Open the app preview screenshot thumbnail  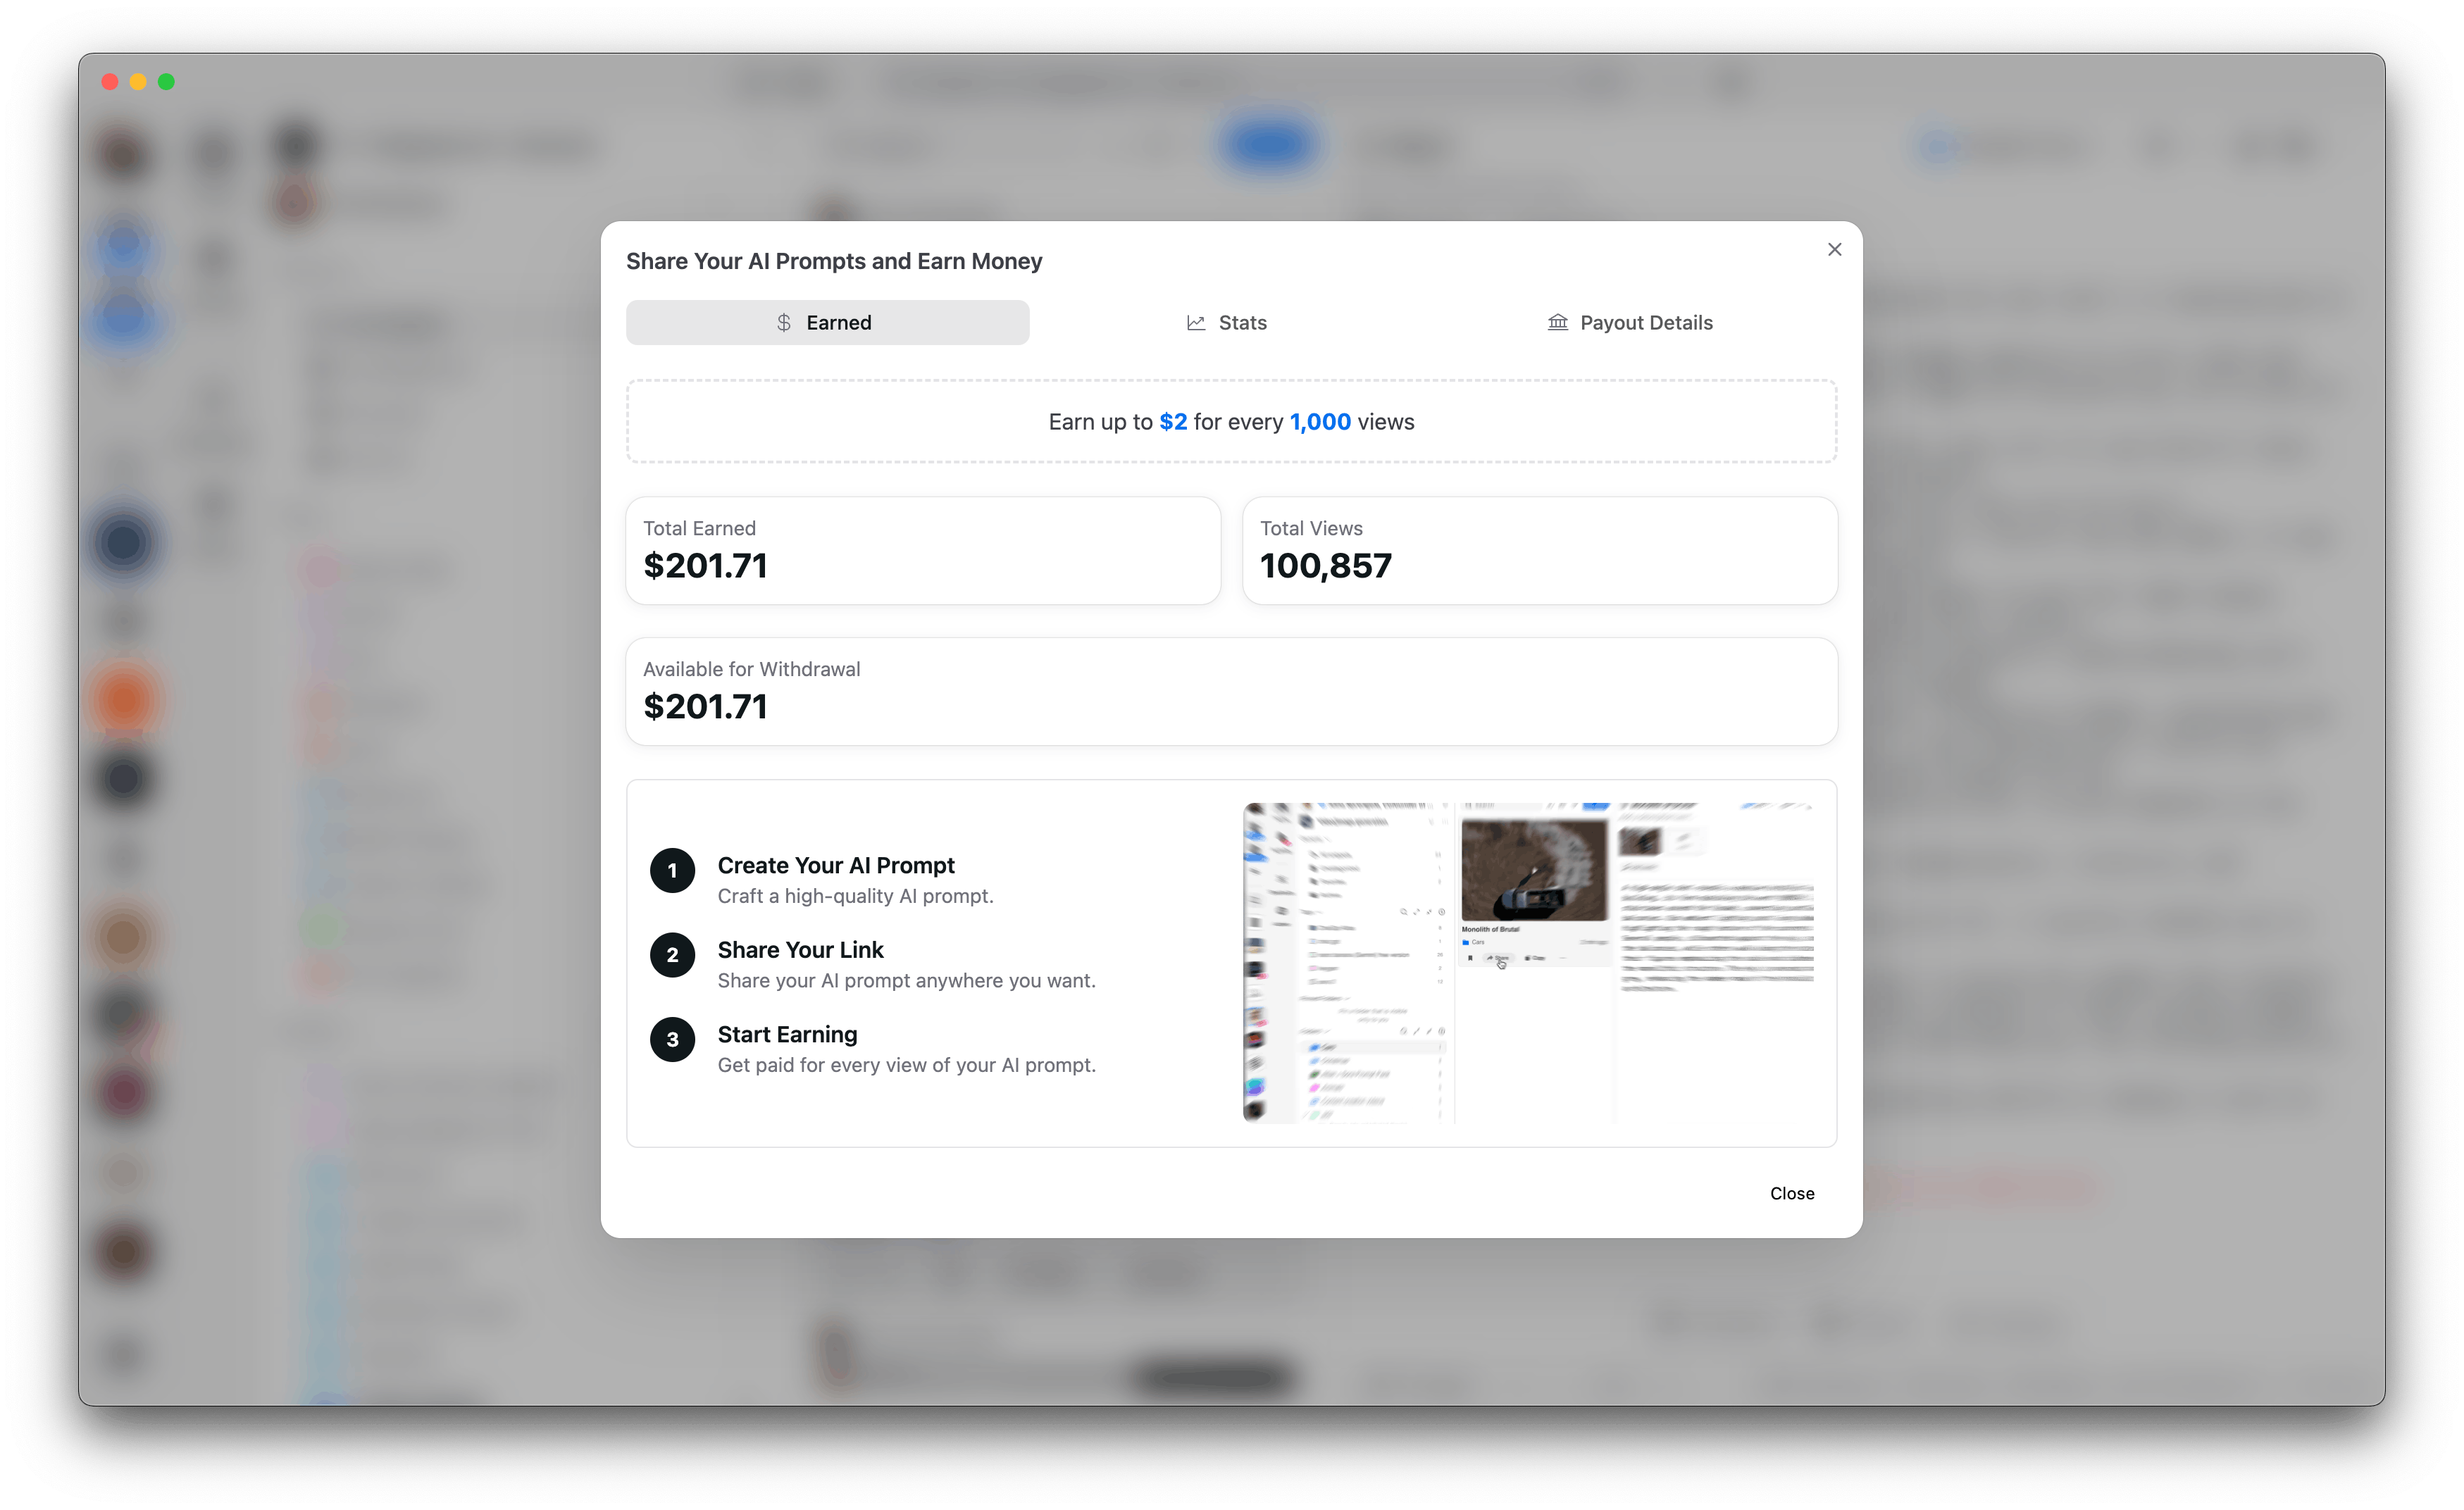click(1529, 962)
